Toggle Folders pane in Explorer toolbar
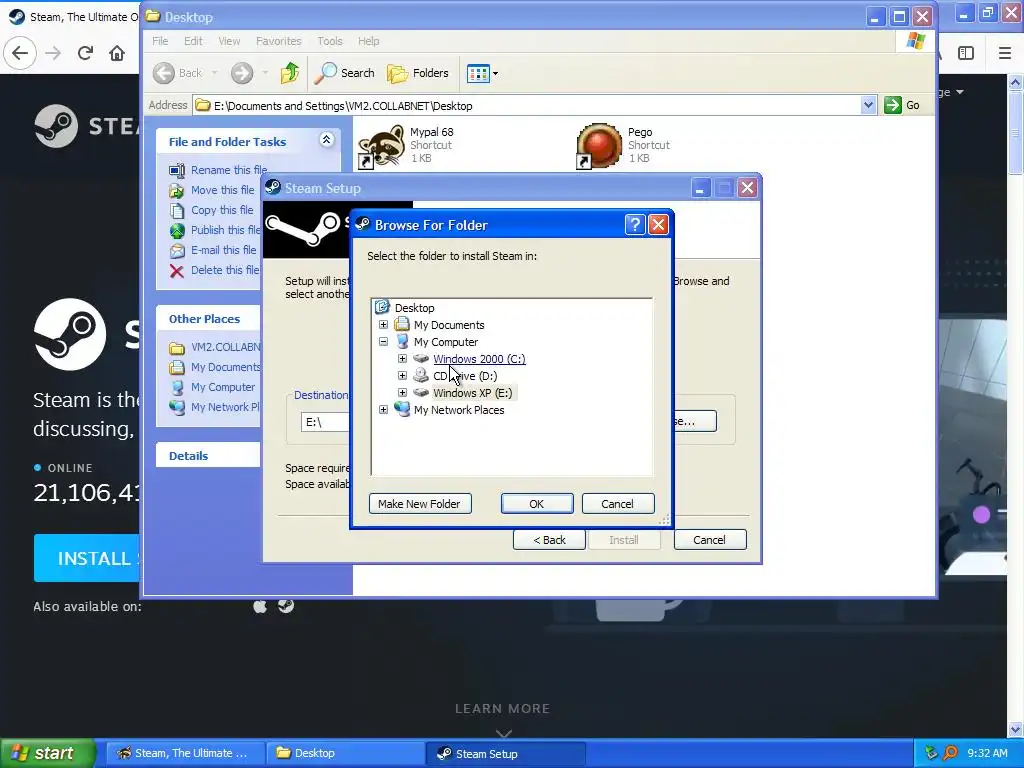 coord(418,73)
